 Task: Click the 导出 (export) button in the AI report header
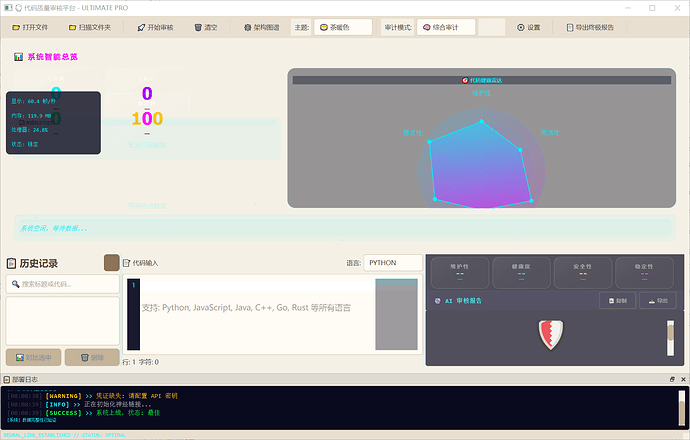(x=658, y=301)
